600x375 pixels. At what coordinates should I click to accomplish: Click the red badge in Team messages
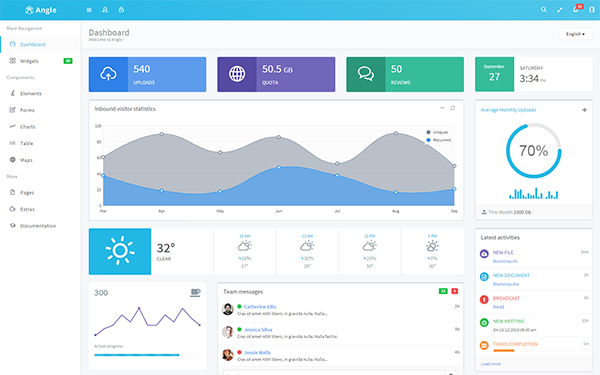[455, 291]
